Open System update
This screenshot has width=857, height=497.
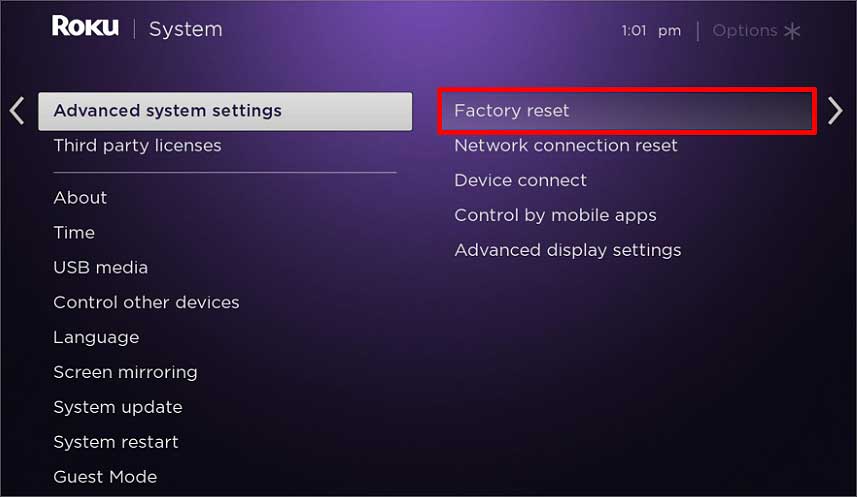click(x=117, y=407)
